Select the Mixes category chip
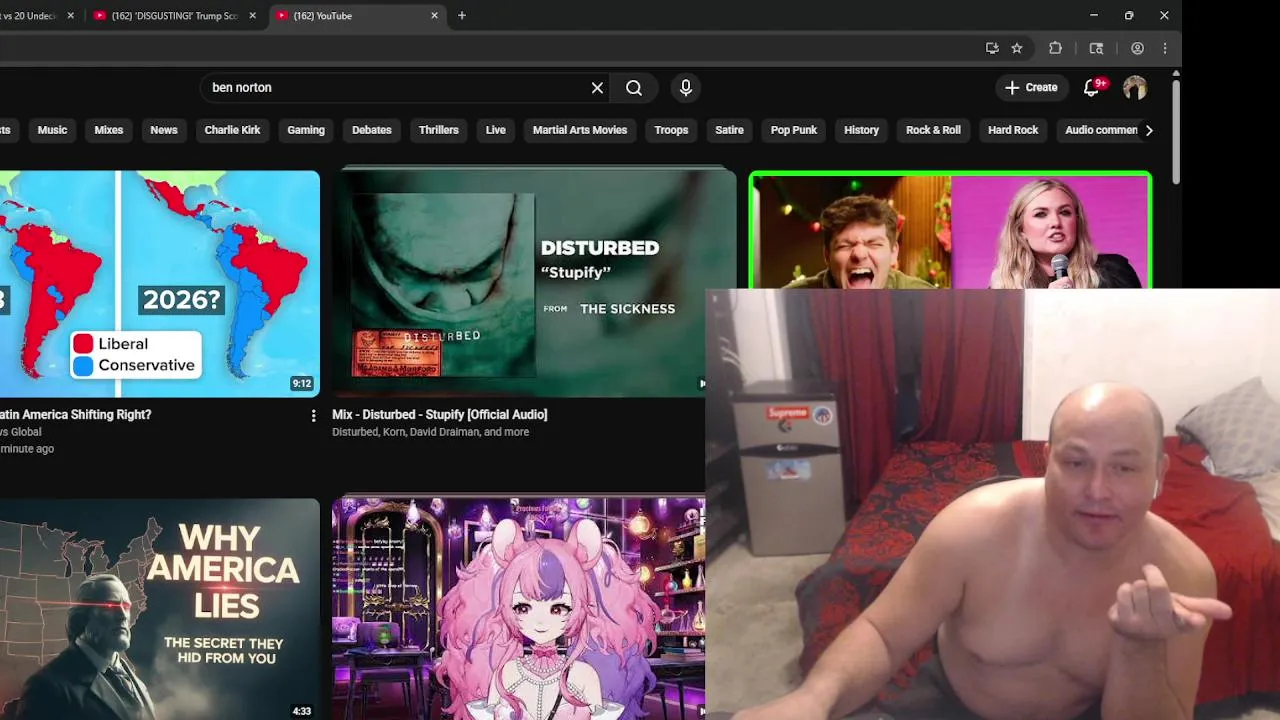The width and height of the screenshot is (1280, 720). [108, 130]
